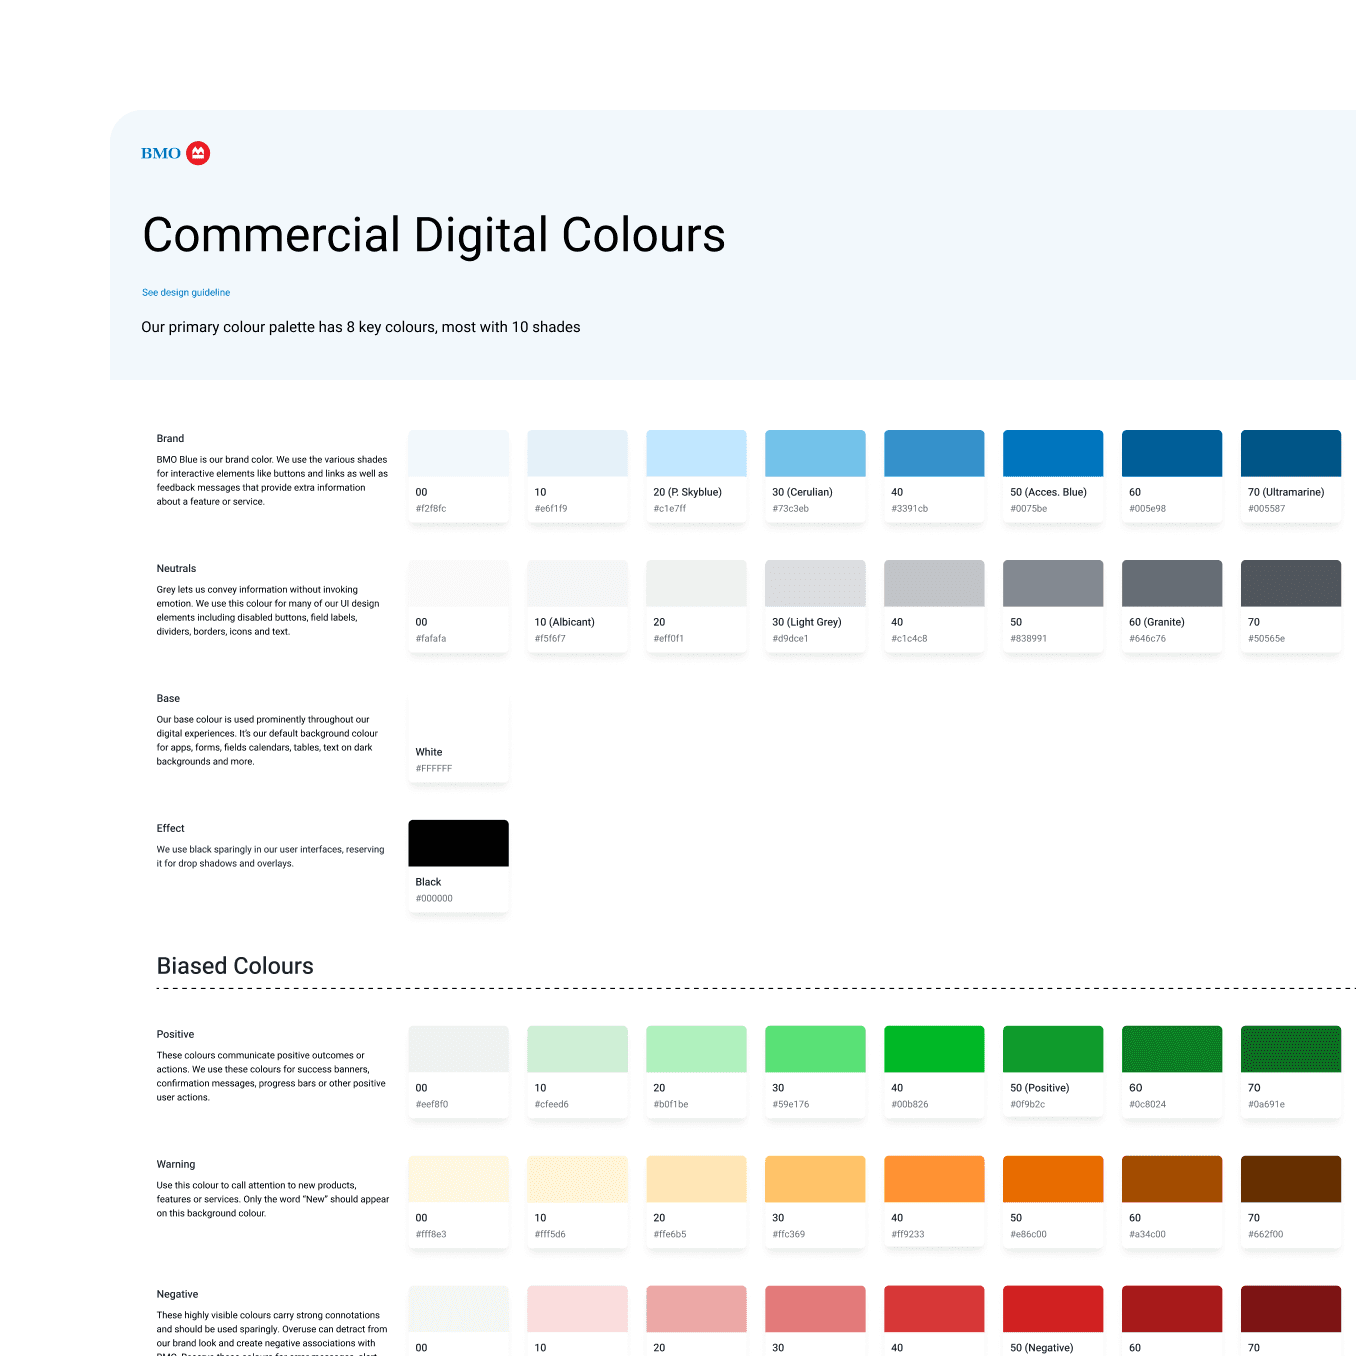Click the Neutrals 30 (Light Grey) swatch

(x=815, y=583)
